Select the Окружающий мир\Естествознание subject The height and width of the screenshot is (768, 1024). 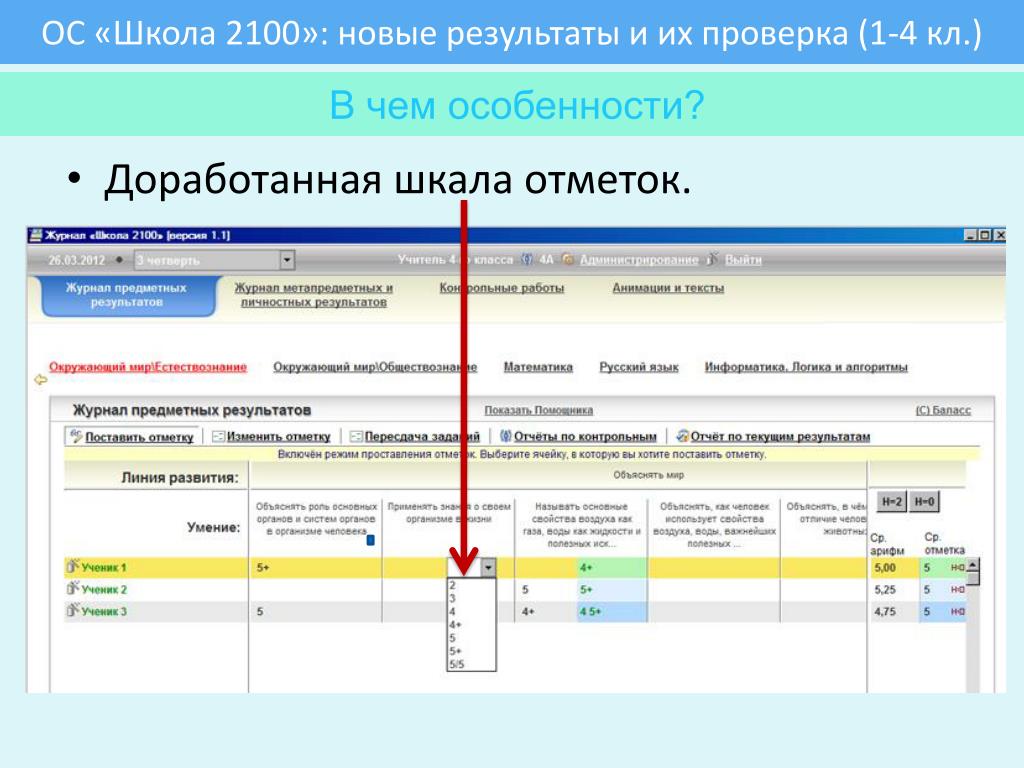pos(148,367)
